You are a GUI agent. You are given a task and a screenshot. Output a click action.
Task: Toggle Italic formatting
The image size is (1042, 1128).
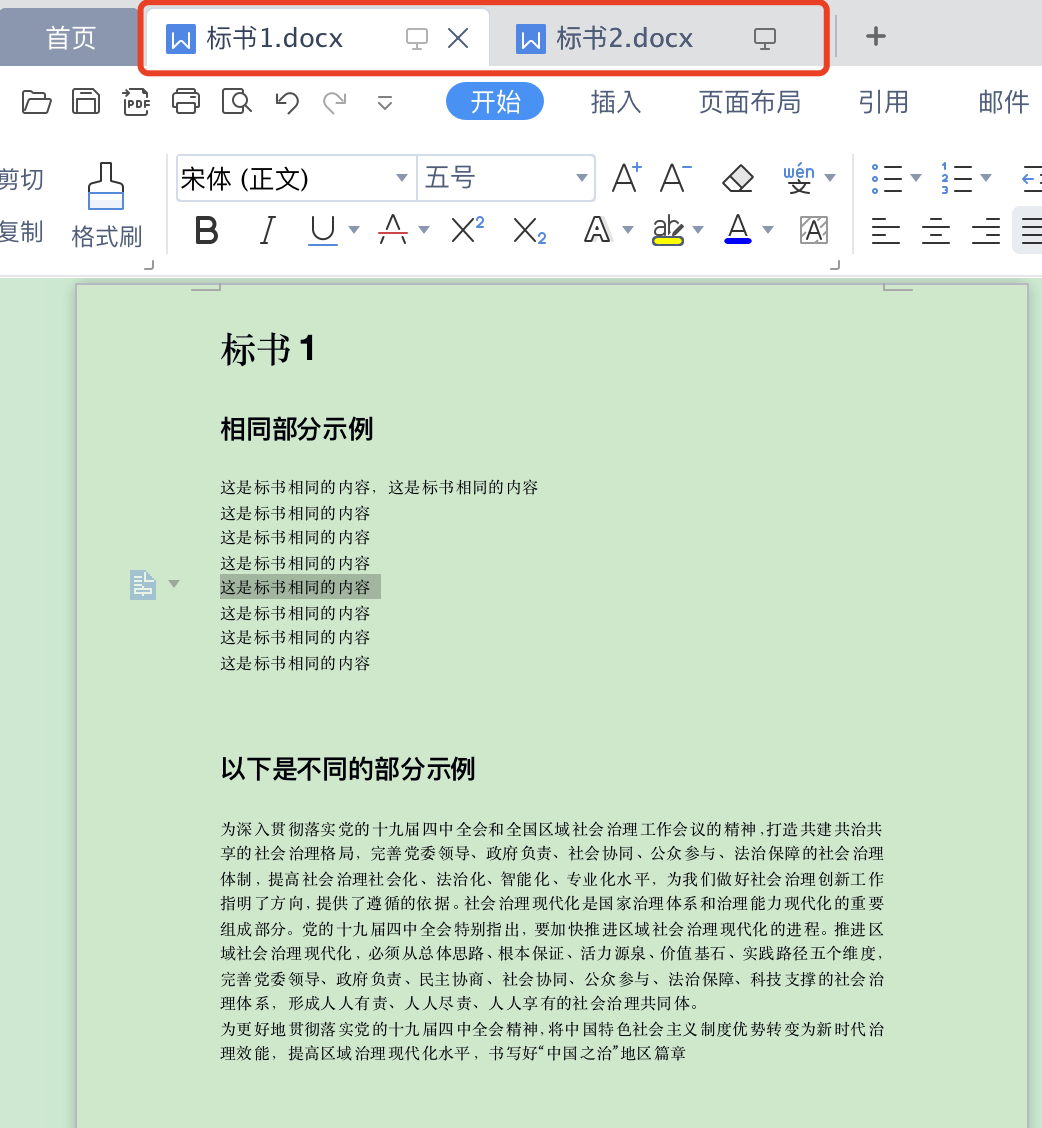pyautogui.click(x=267, y=231)
